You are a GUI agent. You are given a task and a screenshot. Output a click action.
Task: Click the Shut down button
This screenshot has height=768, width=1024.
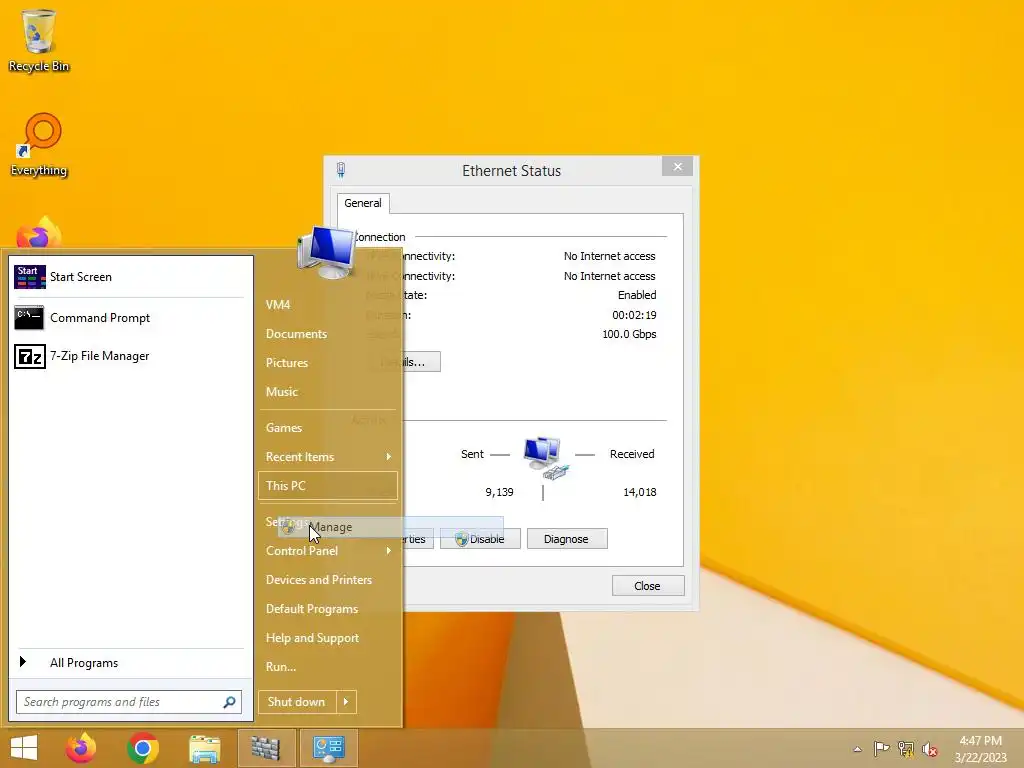(x=297, y=702)
